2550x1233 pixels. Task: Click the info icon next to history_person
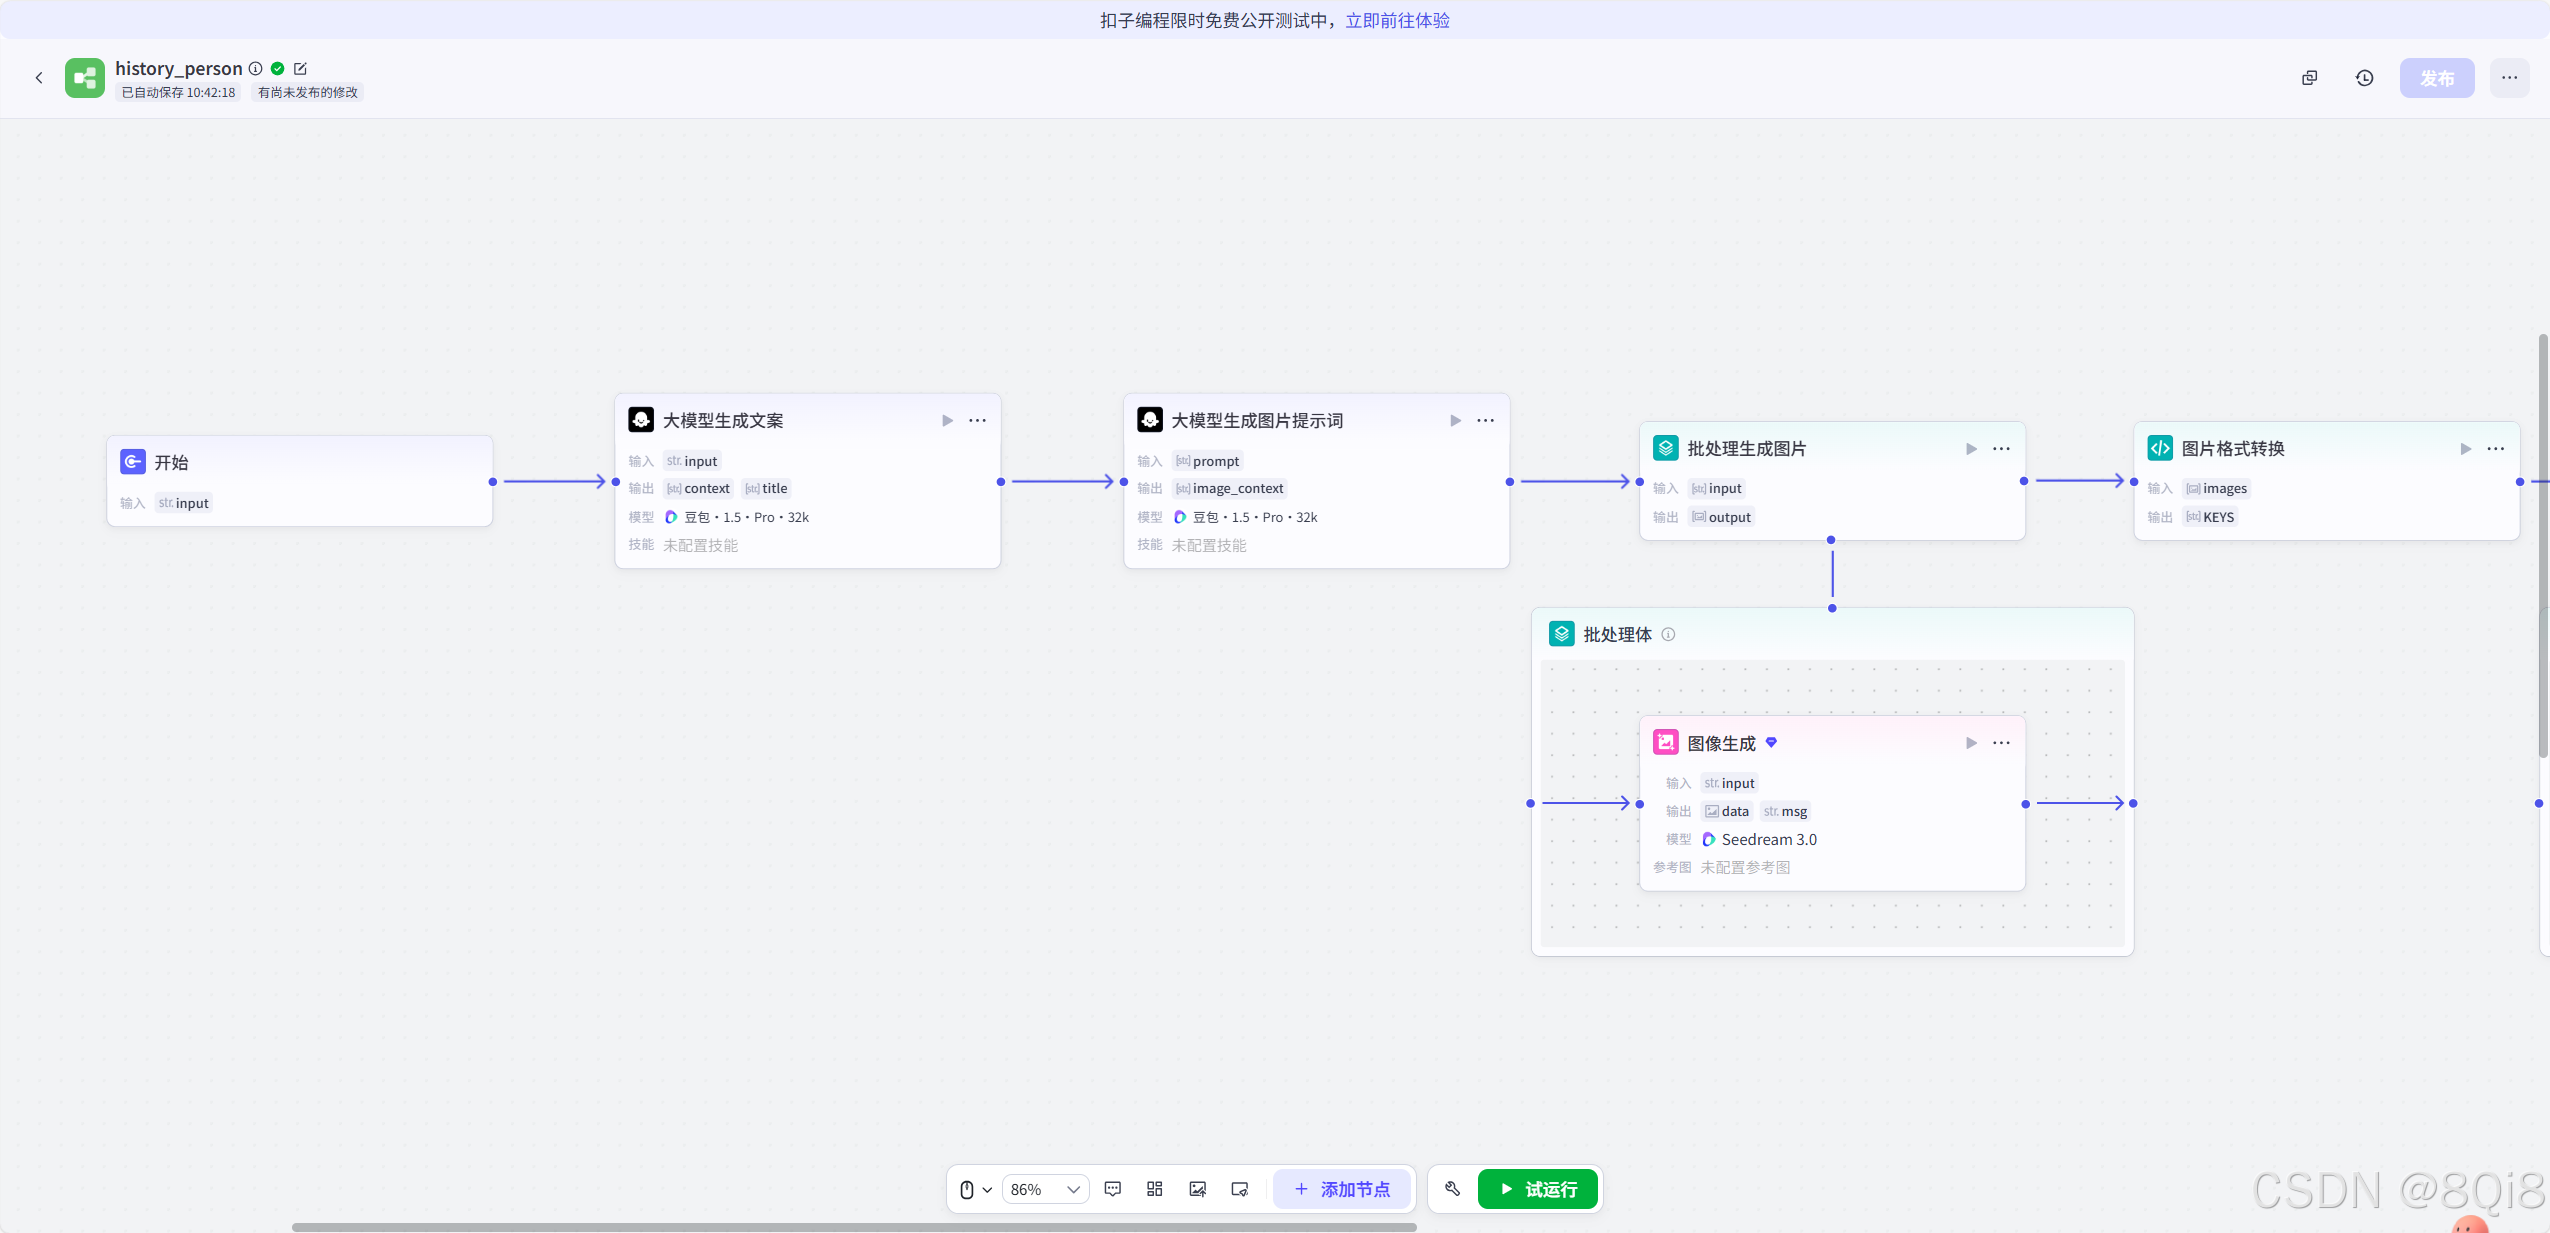(256, 69)
